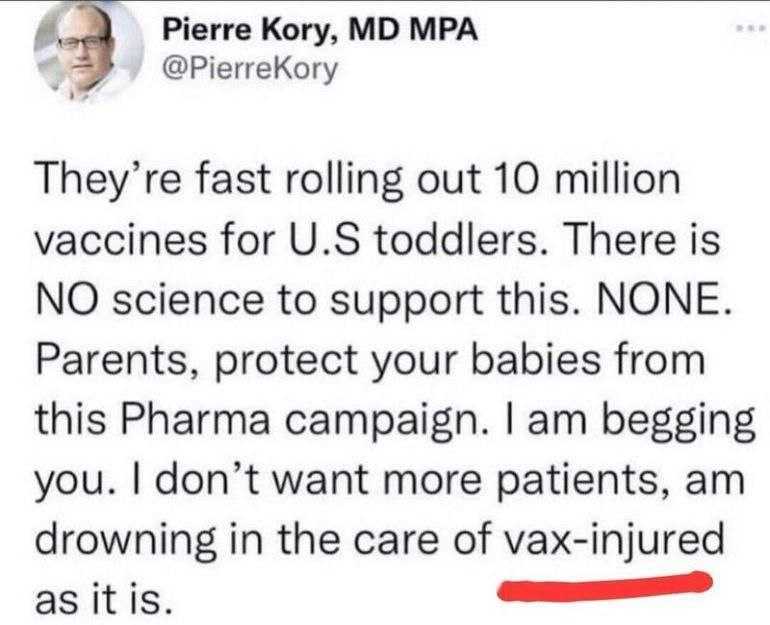Click the opening word They're
The height and width of the screenshot is (625, 770).
[109, 181]
